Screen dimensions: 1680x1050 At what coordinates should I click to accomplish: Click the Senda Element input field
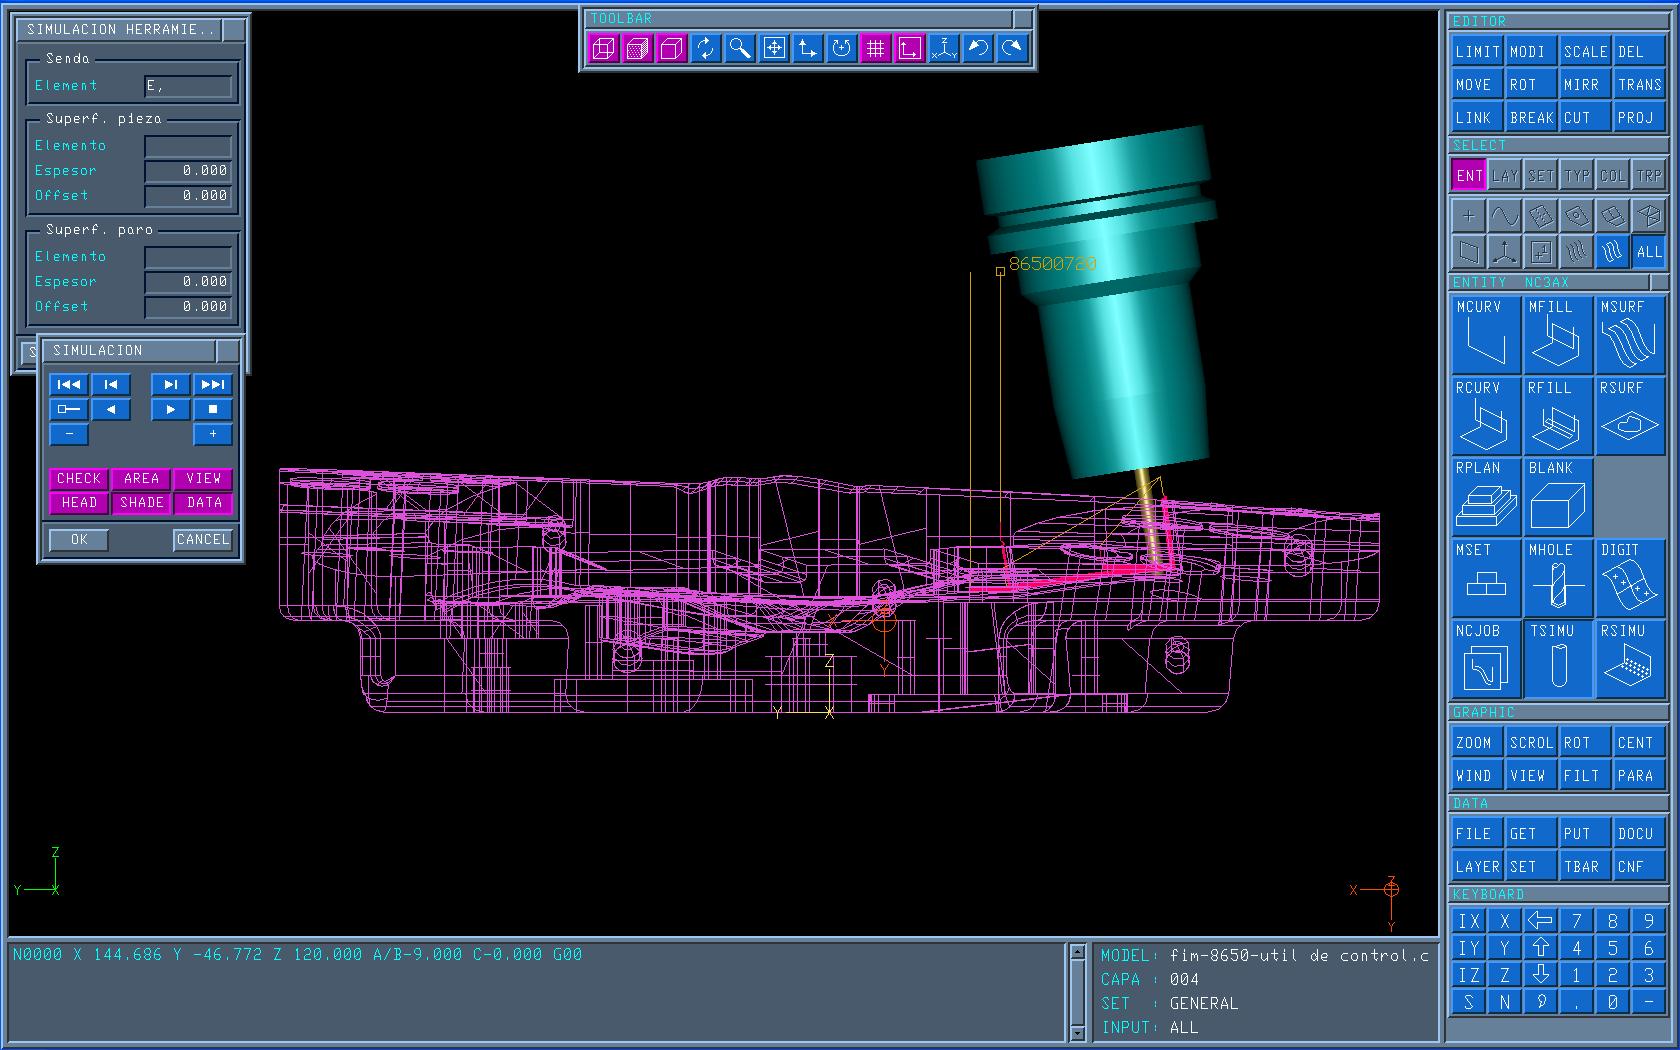click(x=188, y=86)
